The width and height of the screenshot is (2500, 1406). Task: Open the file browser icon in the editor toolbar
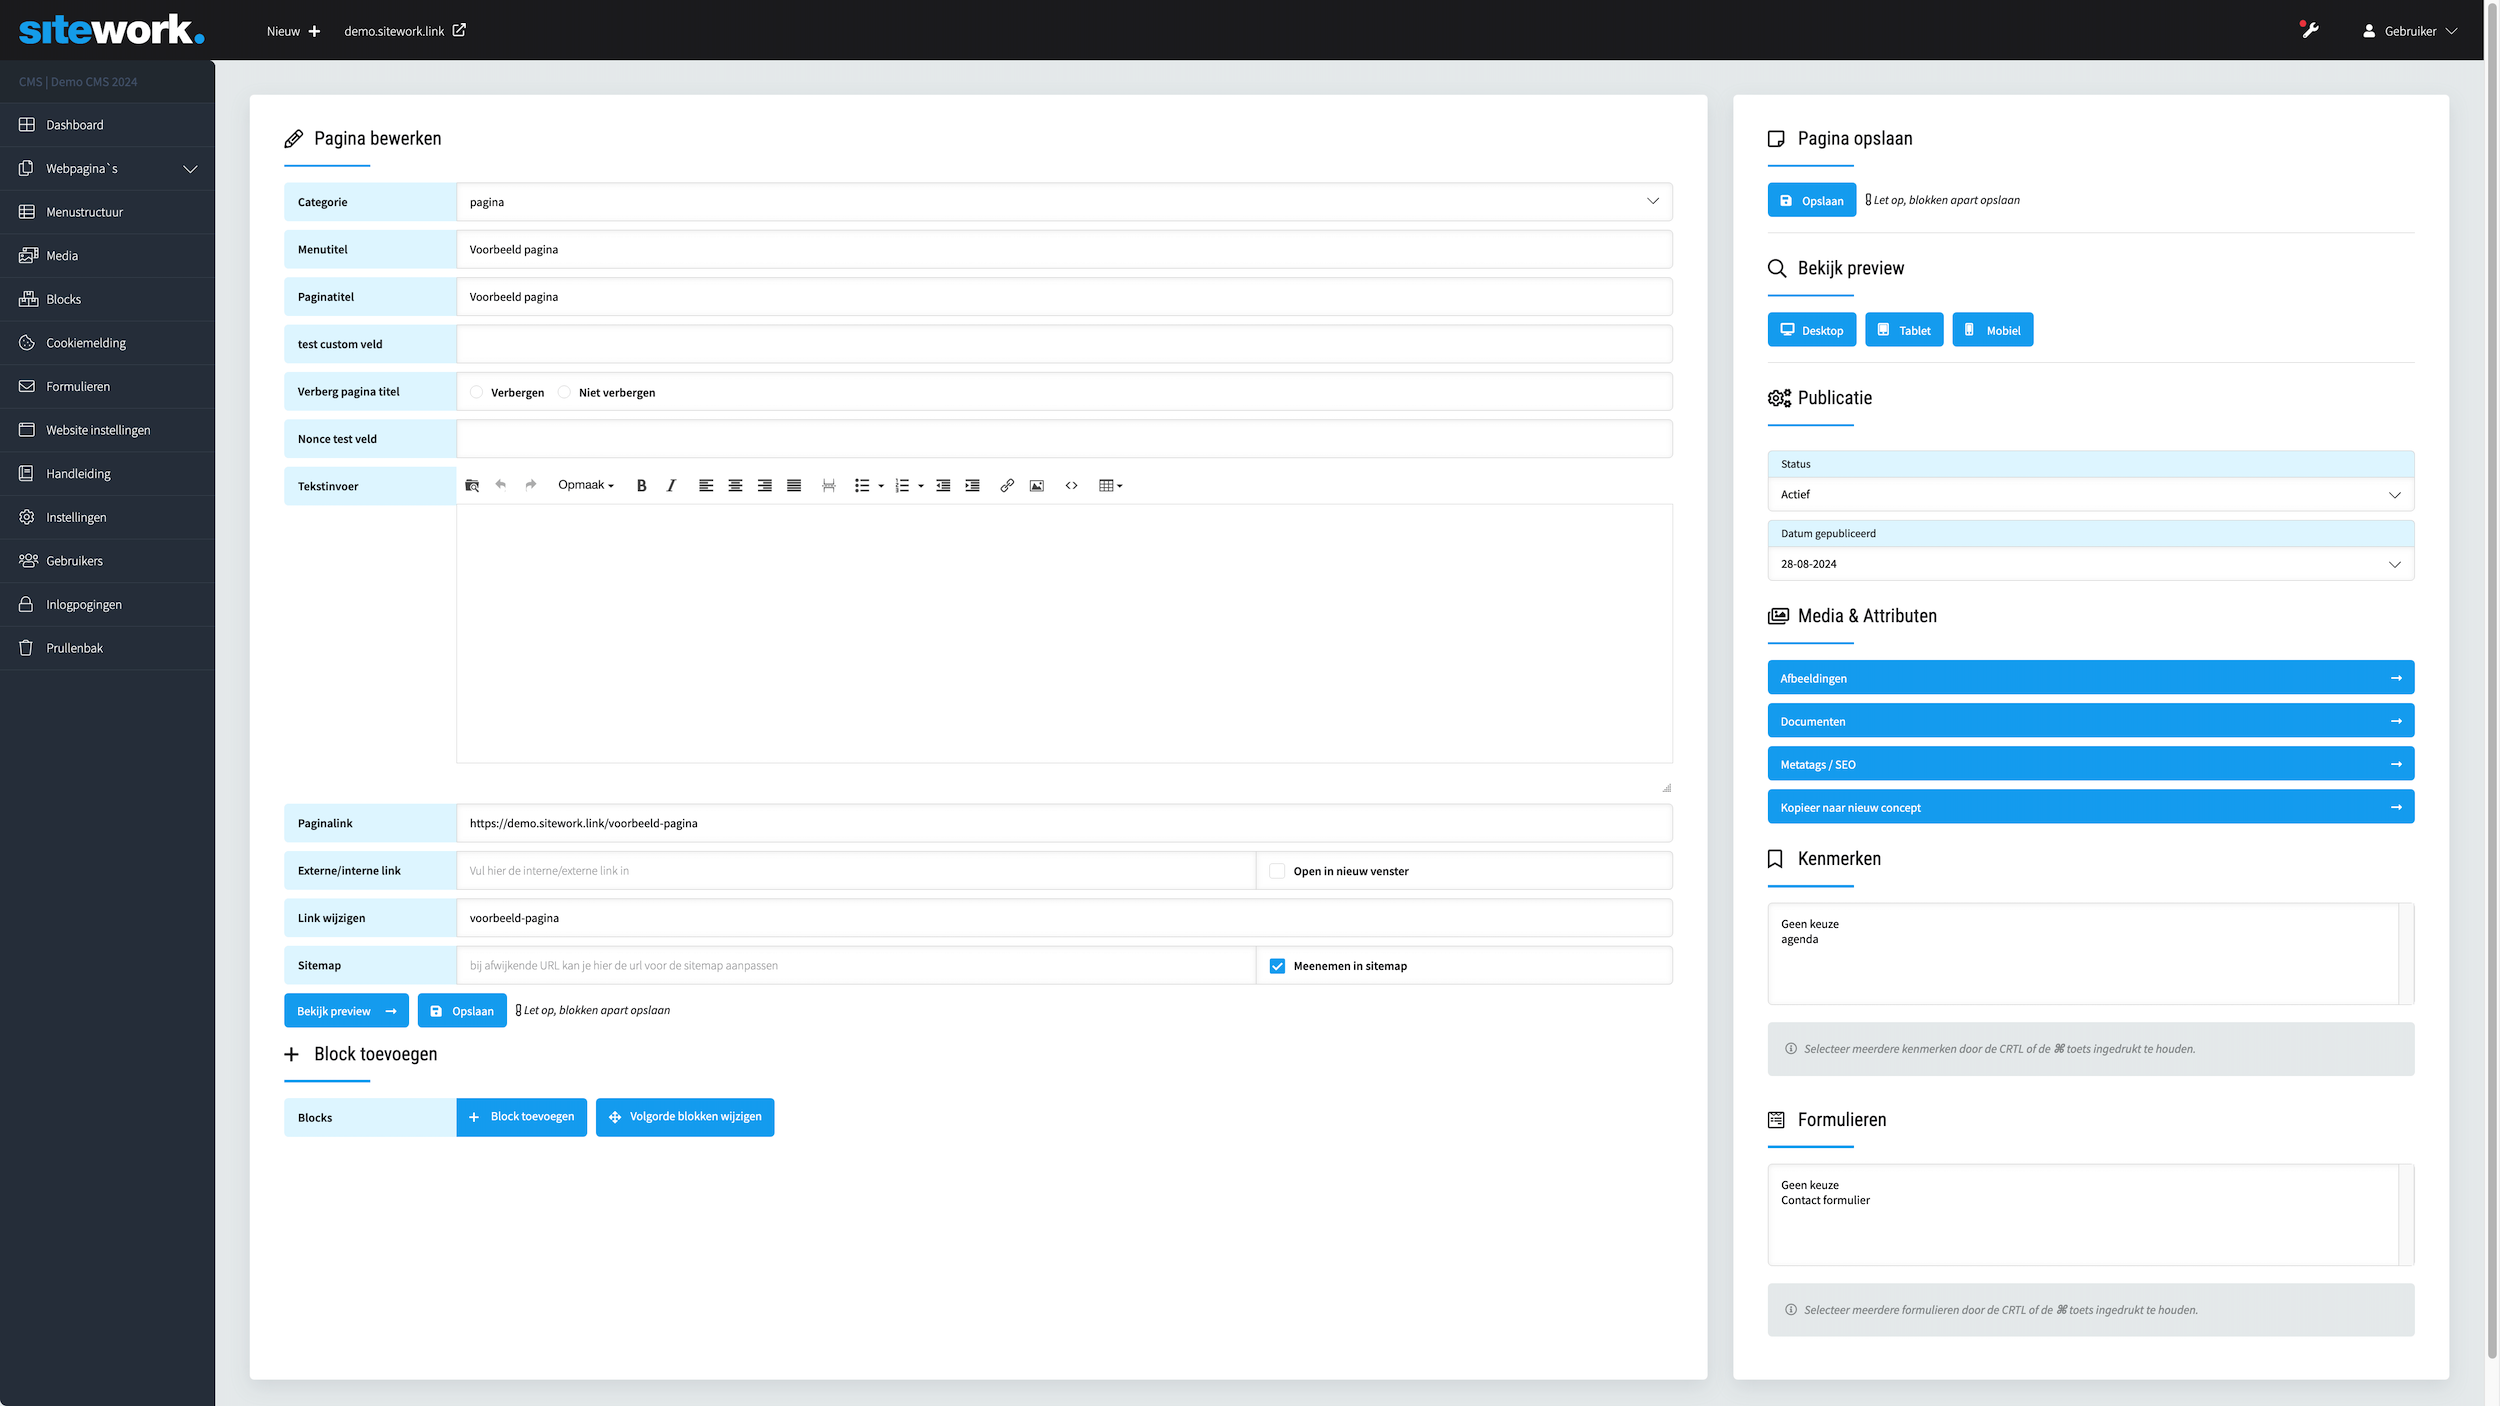(x=472, y=486)
